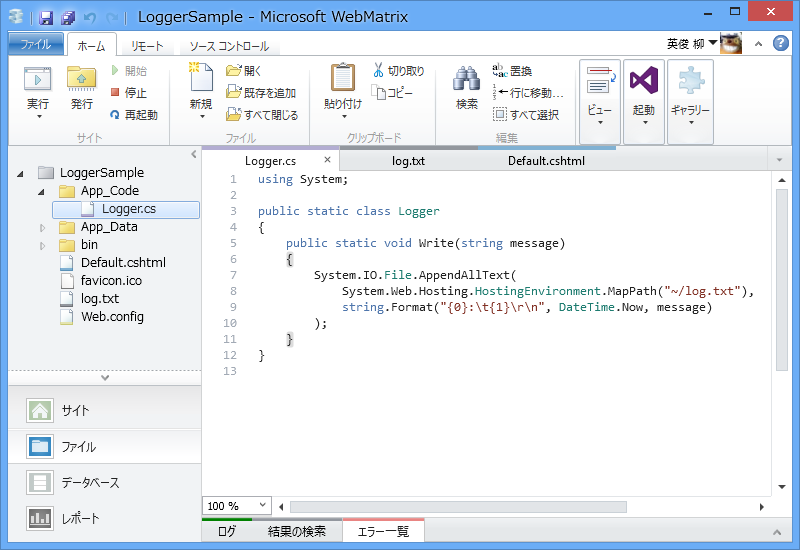
Task: Click the 切り取り (Cut) scissors icon
Action: (378, 70)
